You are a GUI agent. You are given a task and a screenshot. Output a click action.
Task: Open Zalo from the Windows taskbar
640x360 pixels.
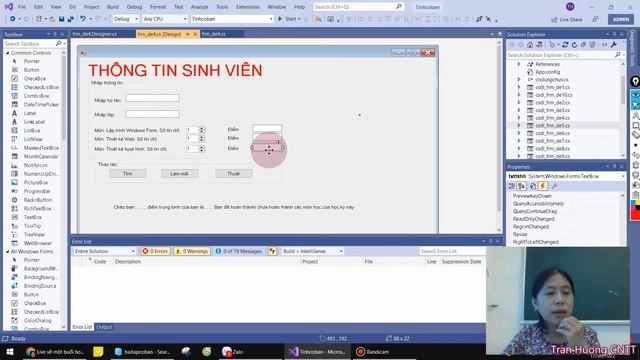click(233, 351)
